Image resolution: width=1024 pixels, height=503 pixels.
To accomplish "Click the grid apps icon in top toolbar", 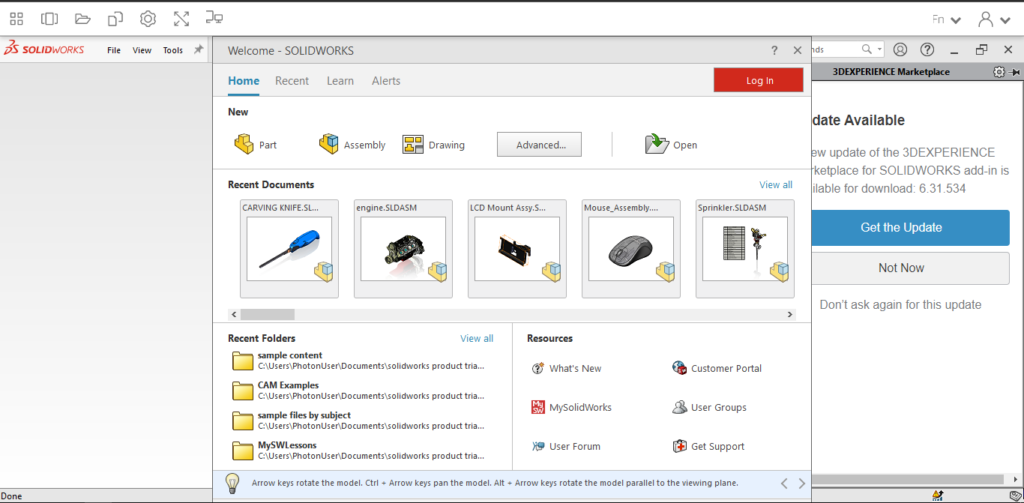I will 16,19.
